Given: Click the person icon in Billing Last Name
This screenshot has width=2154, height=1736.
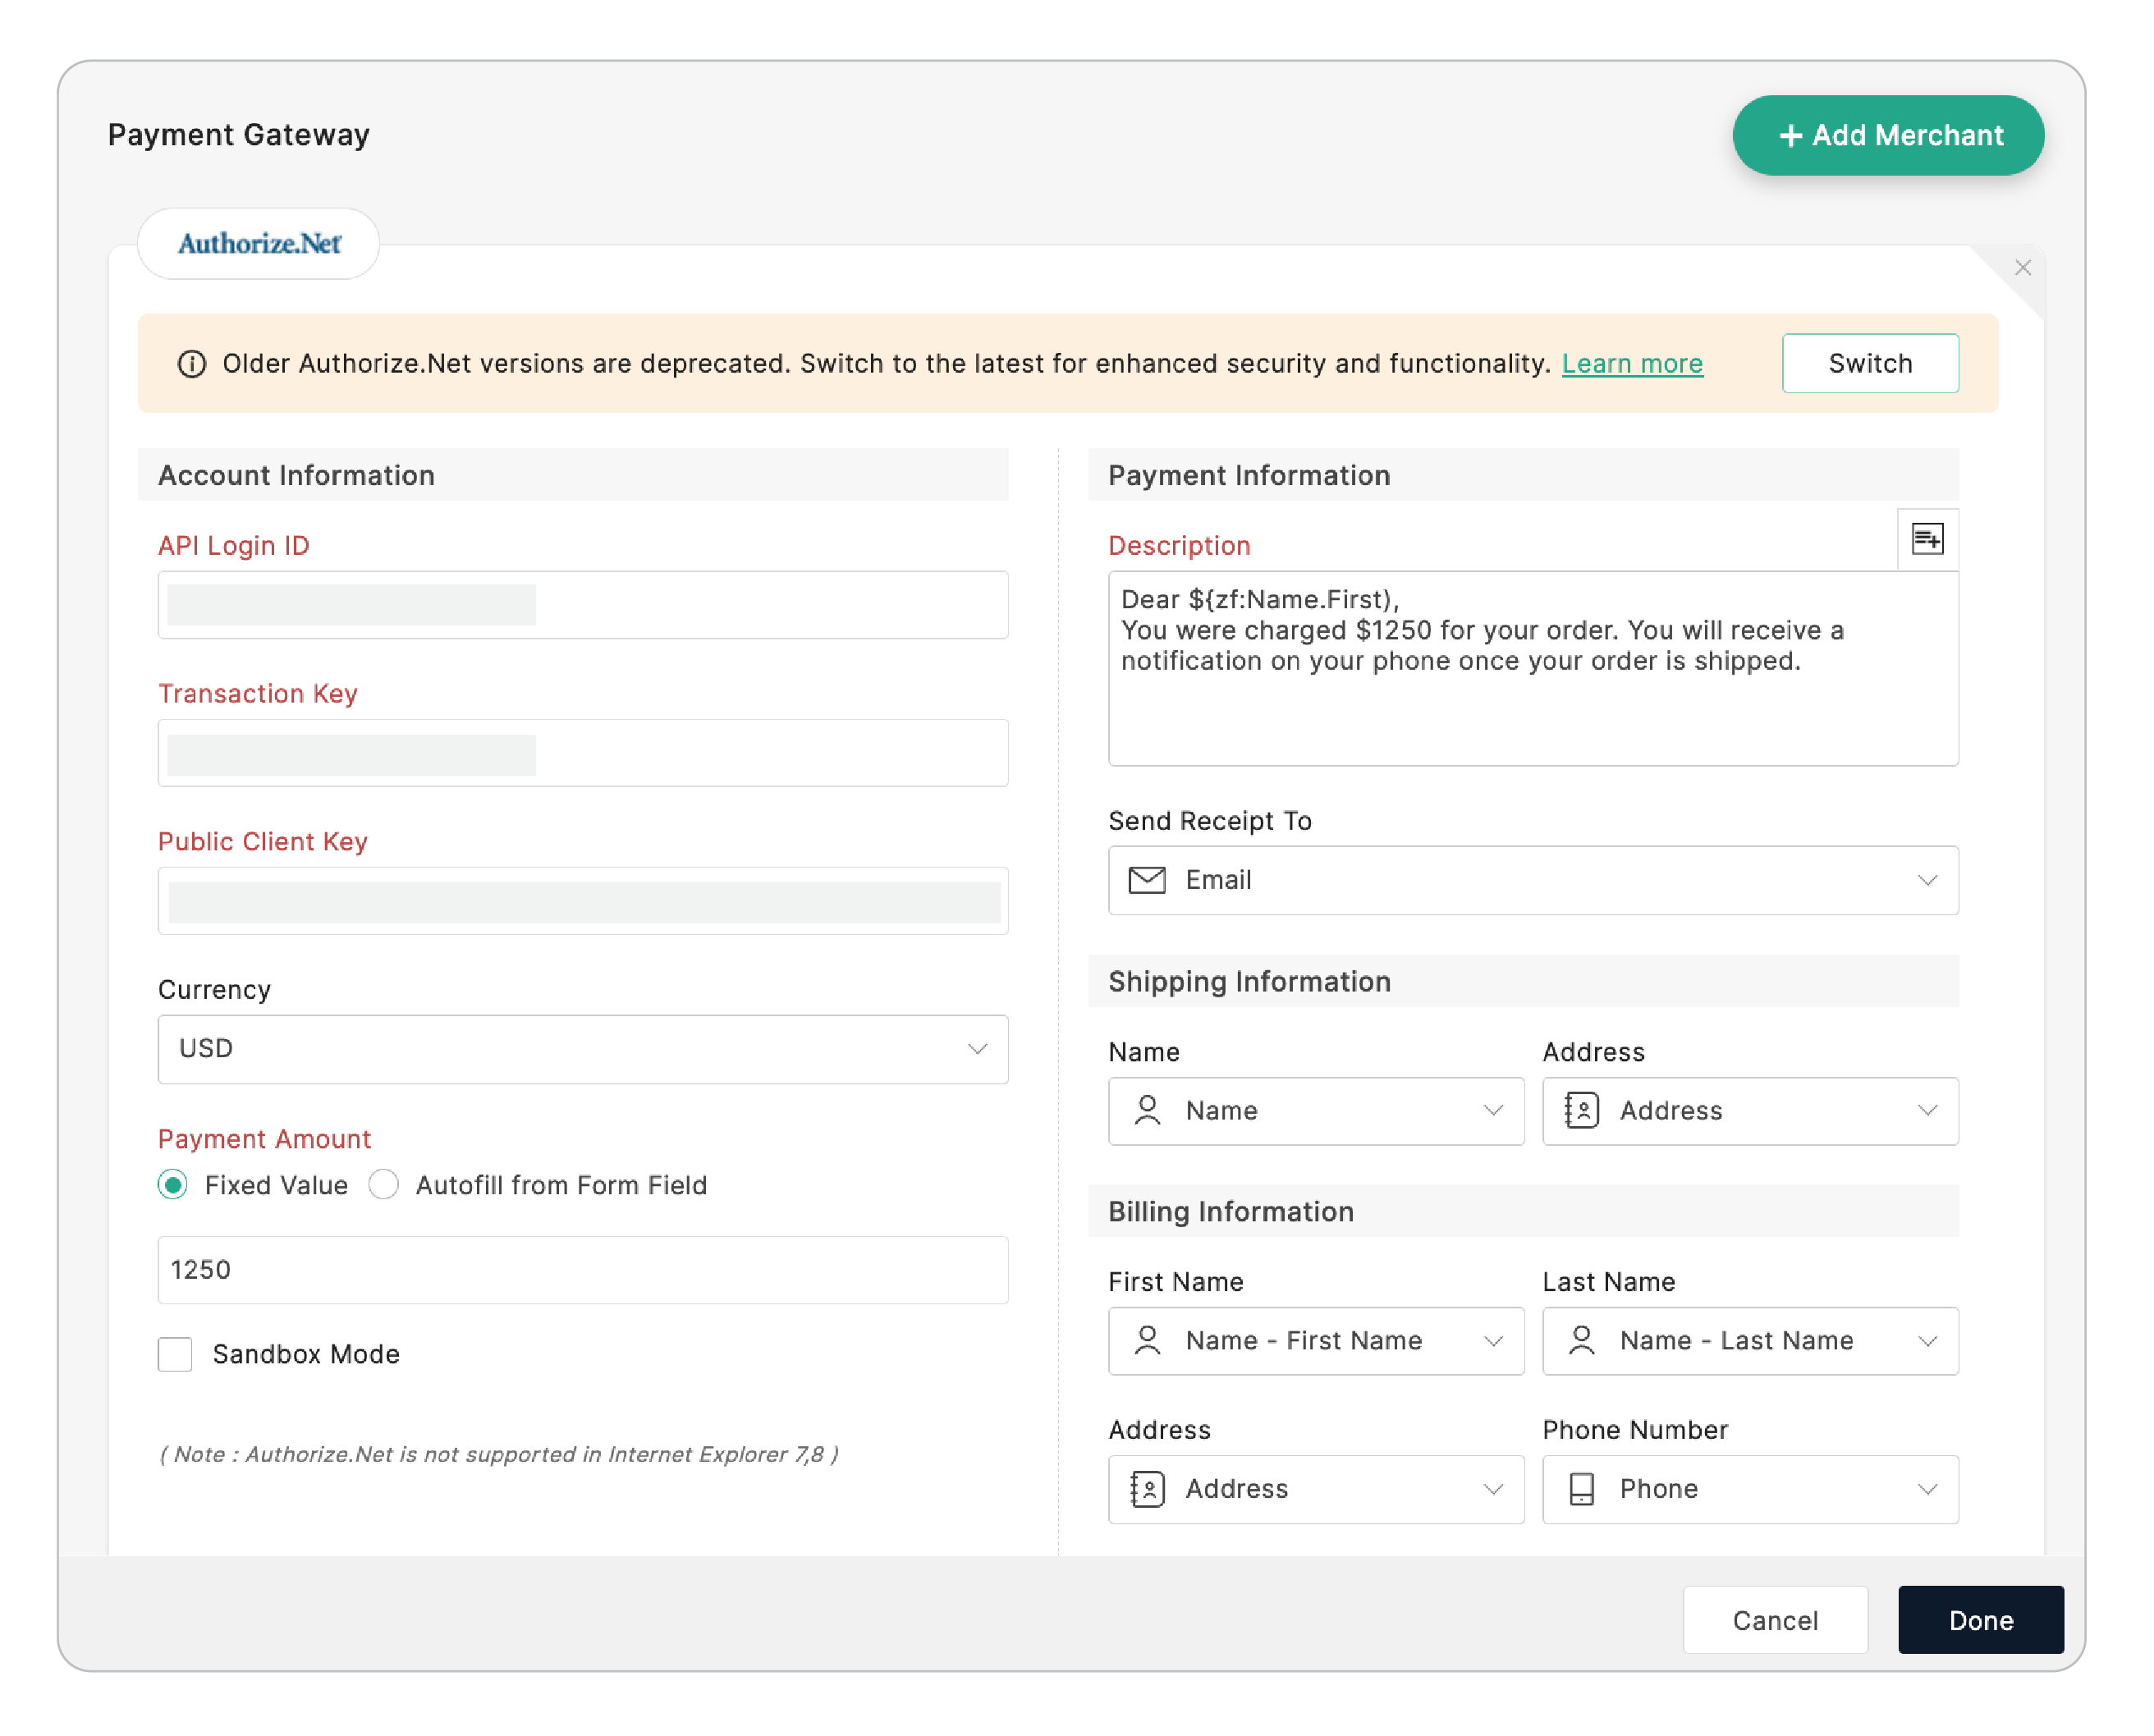Looking at the screenshot, I should pyautogui.click(x=1581, y=1340).
